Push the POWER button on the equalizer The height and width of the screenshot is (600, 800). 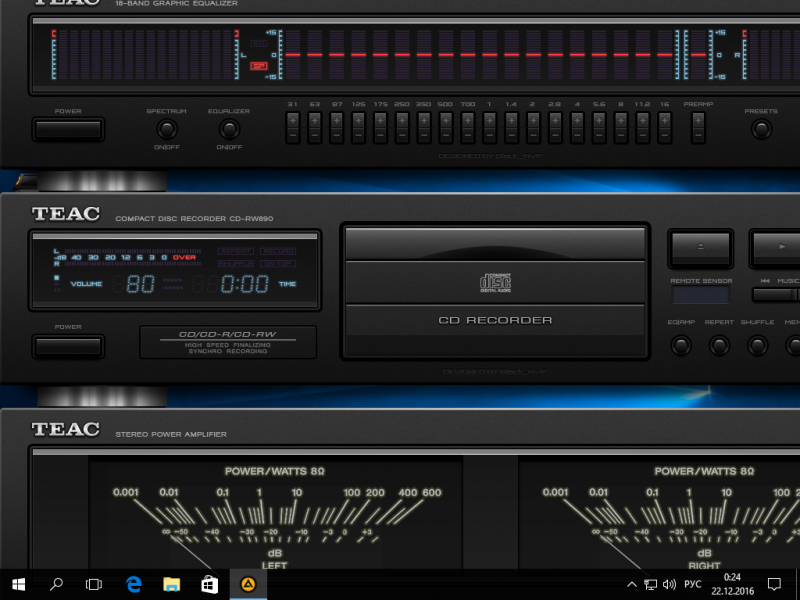pyautogui.click(x=68, y=130)
